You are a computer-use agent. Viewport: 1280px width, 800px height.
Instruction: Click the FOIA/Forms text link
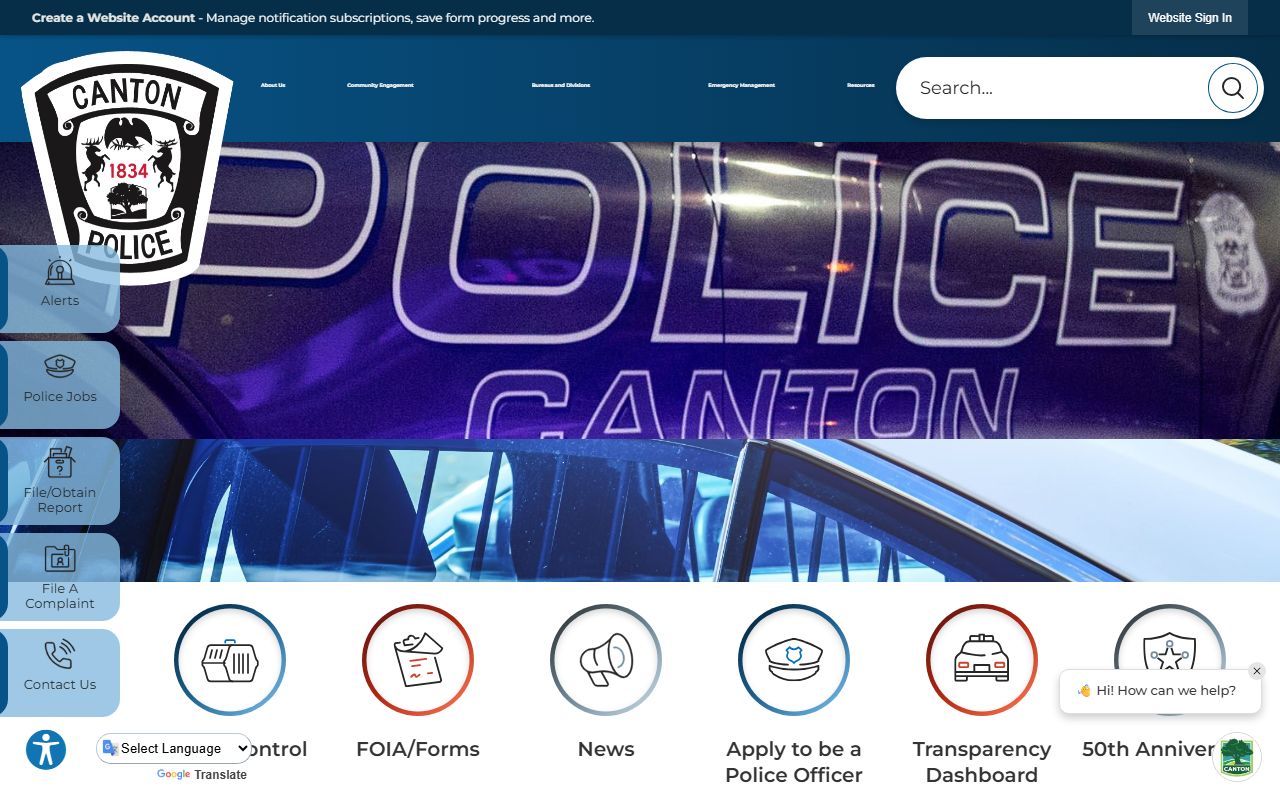click(x=418, y=749)
